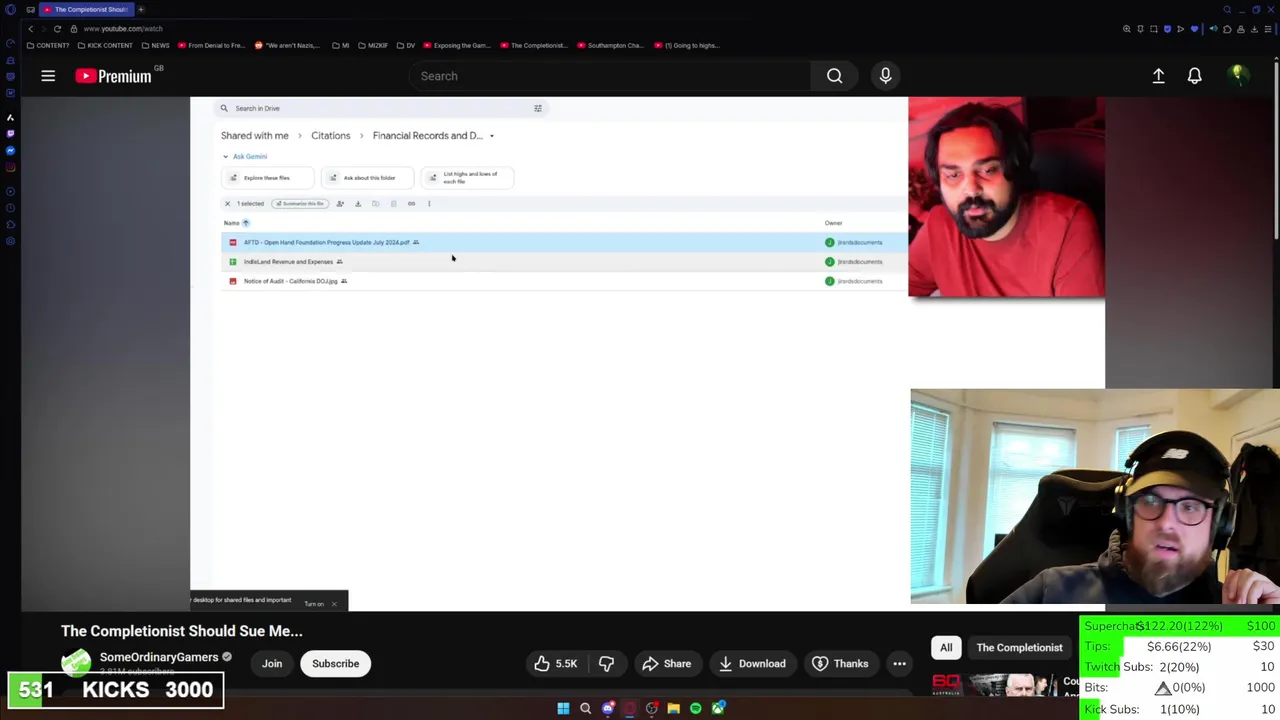Click the Drive share person-add icon
The width and height of the screenshot is (1280, 720).
(340, 204)
